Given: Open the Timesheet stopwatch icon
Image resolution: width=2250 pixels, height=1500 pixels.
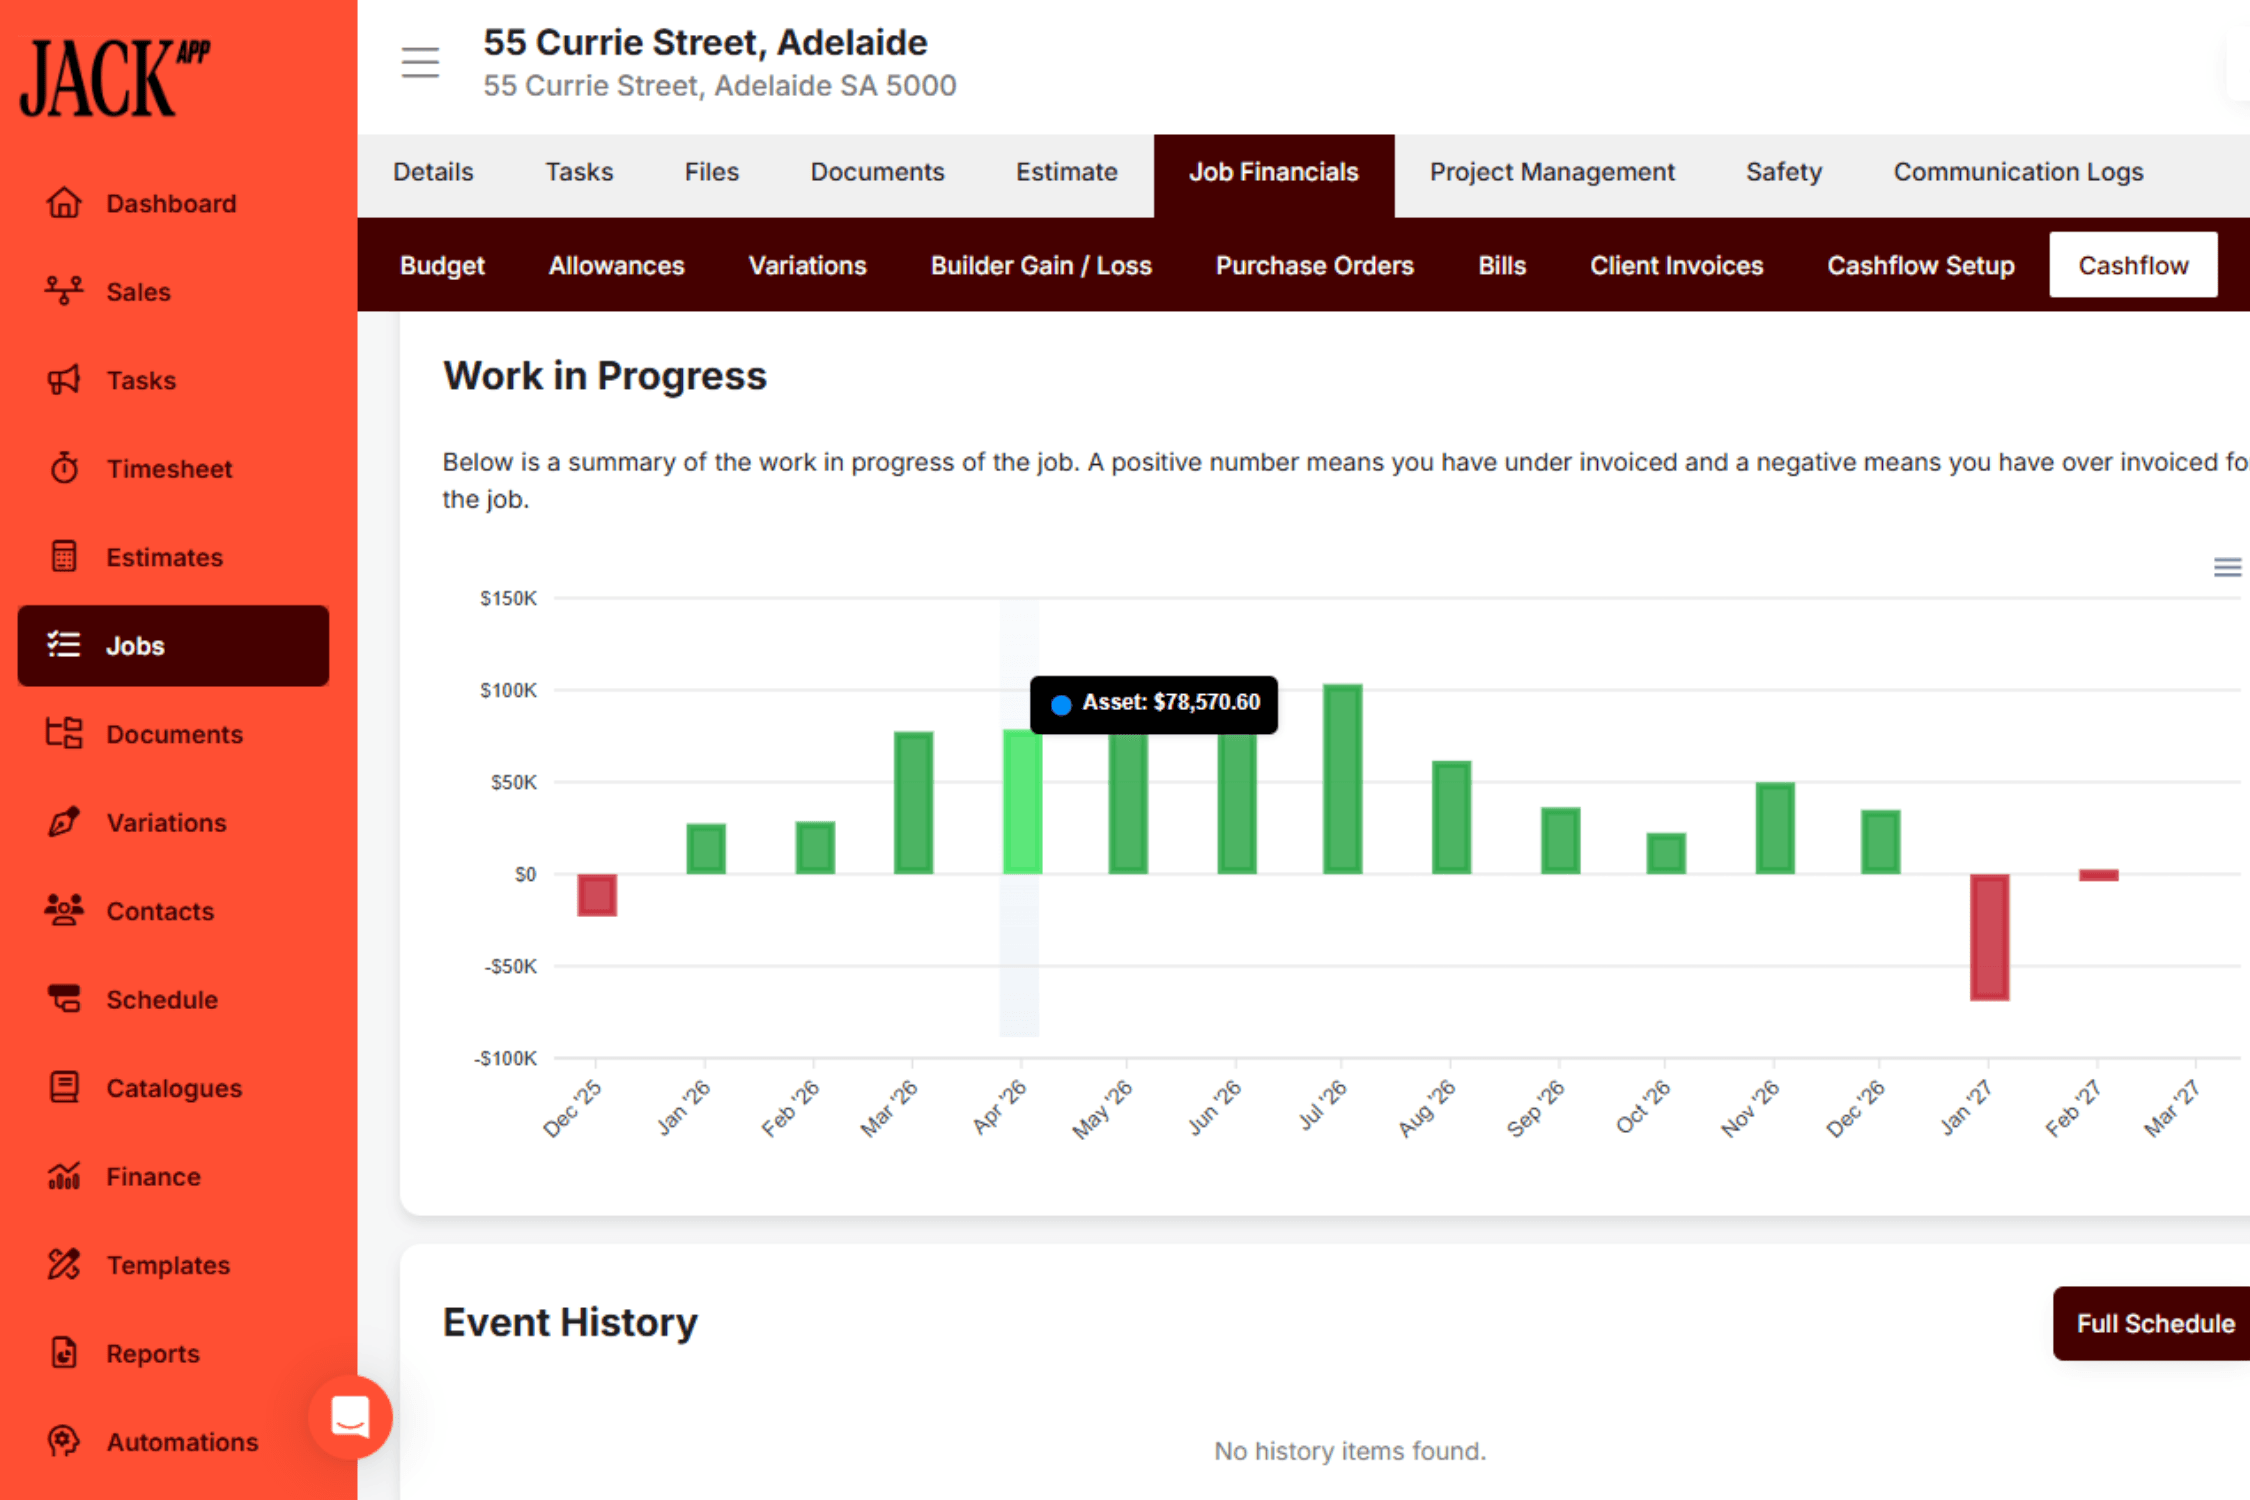Looking at the screenshot, I should click(64, 467).
